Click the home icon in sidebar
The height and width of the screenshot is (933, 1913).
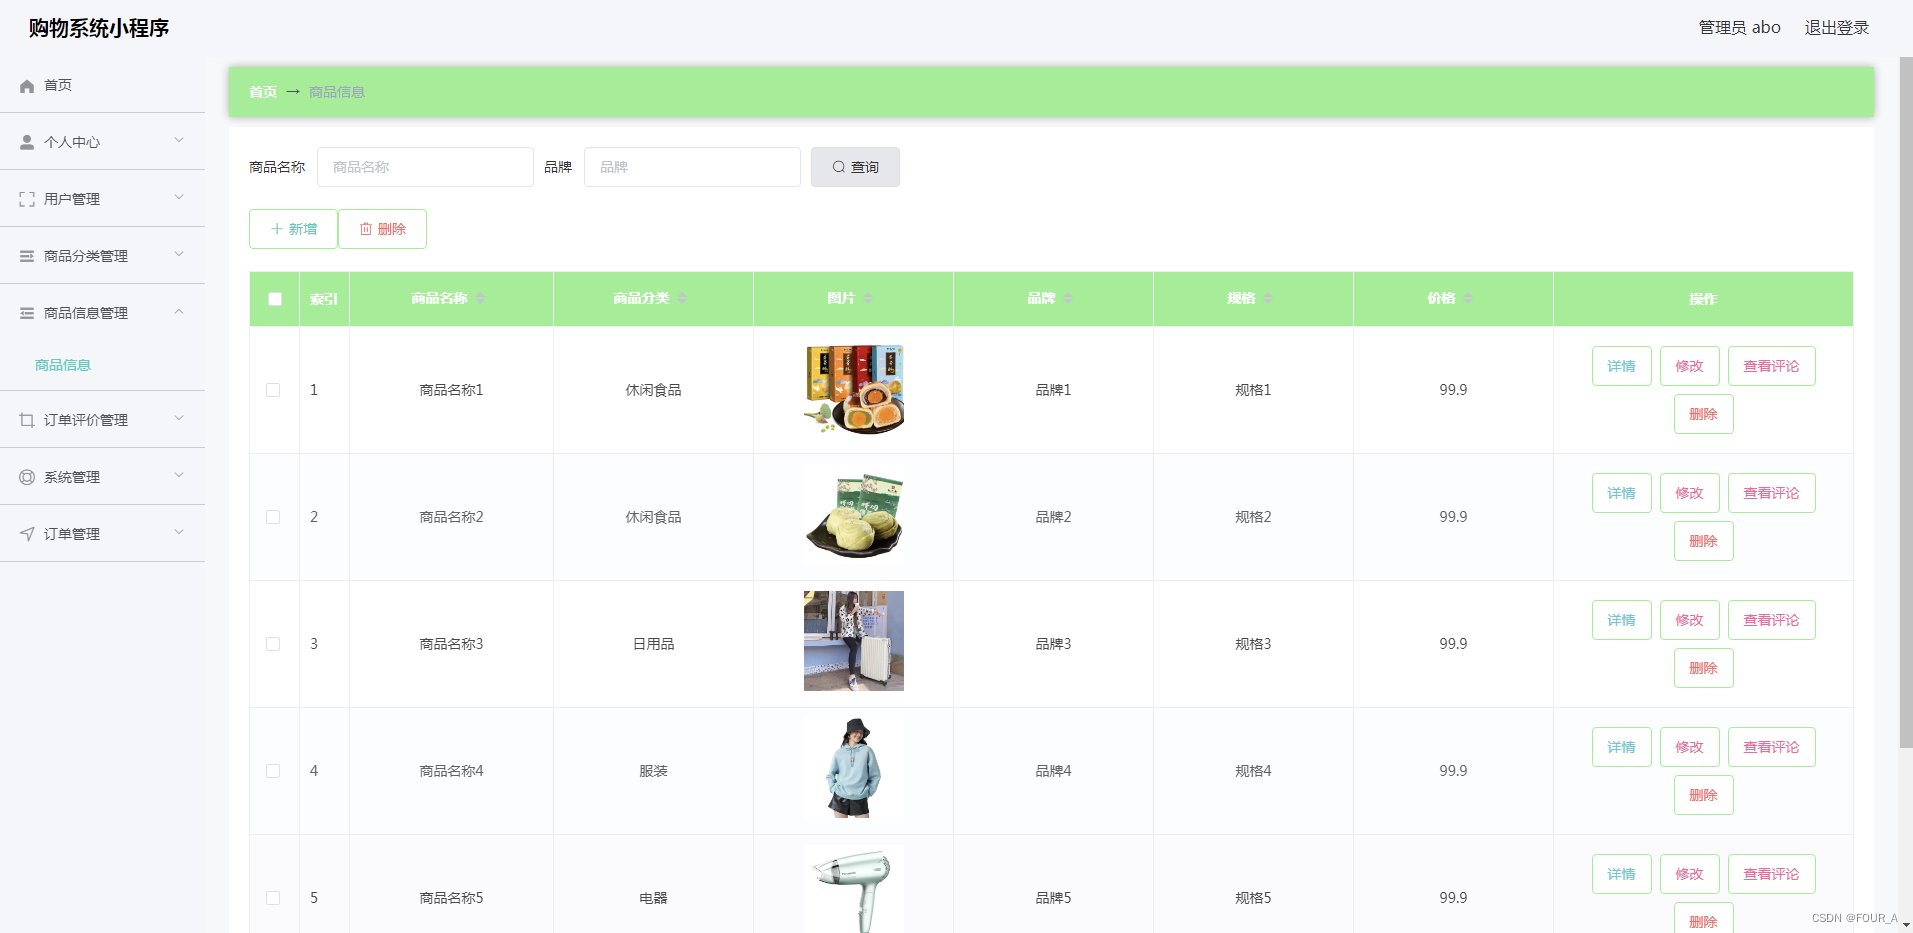click(x=27, y=86)
